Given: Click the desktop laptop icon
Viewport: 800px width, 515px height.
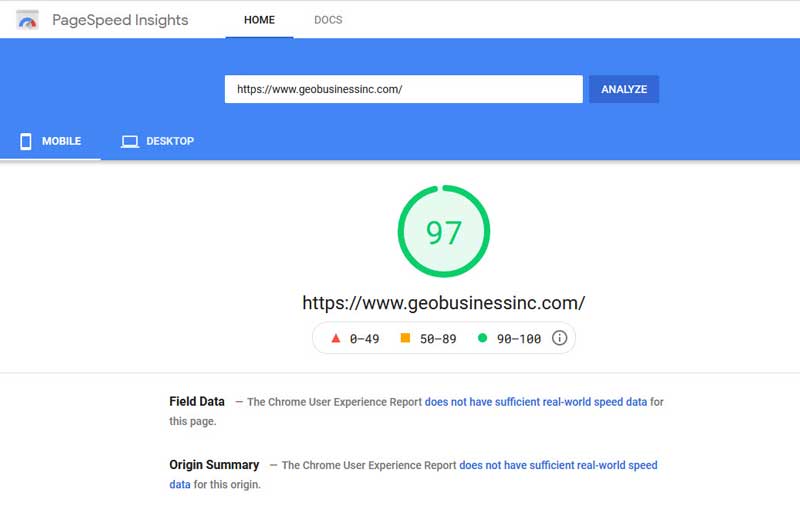Looking at the screenshot, I should [130, 141].
